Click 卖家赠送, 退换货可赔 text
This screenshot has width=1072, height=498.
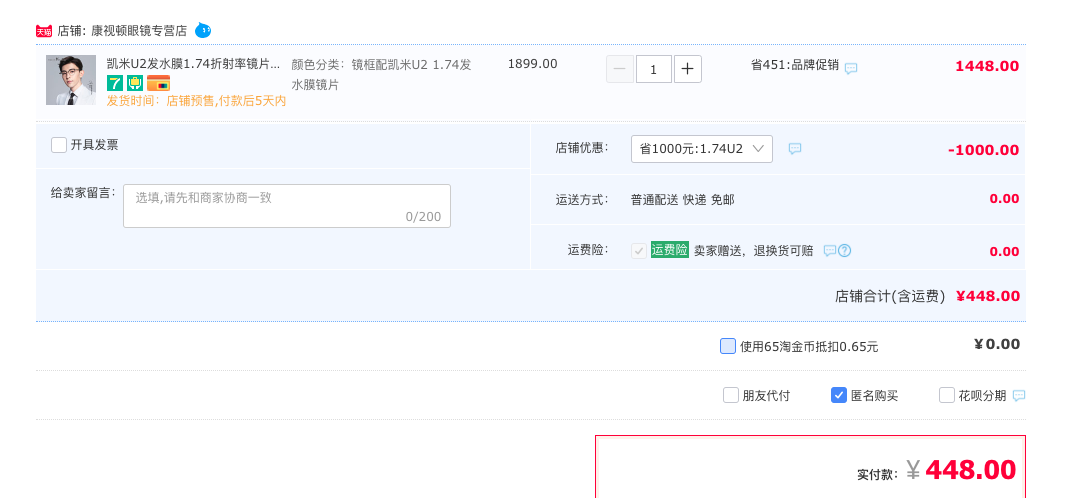(x=754, y=251)
